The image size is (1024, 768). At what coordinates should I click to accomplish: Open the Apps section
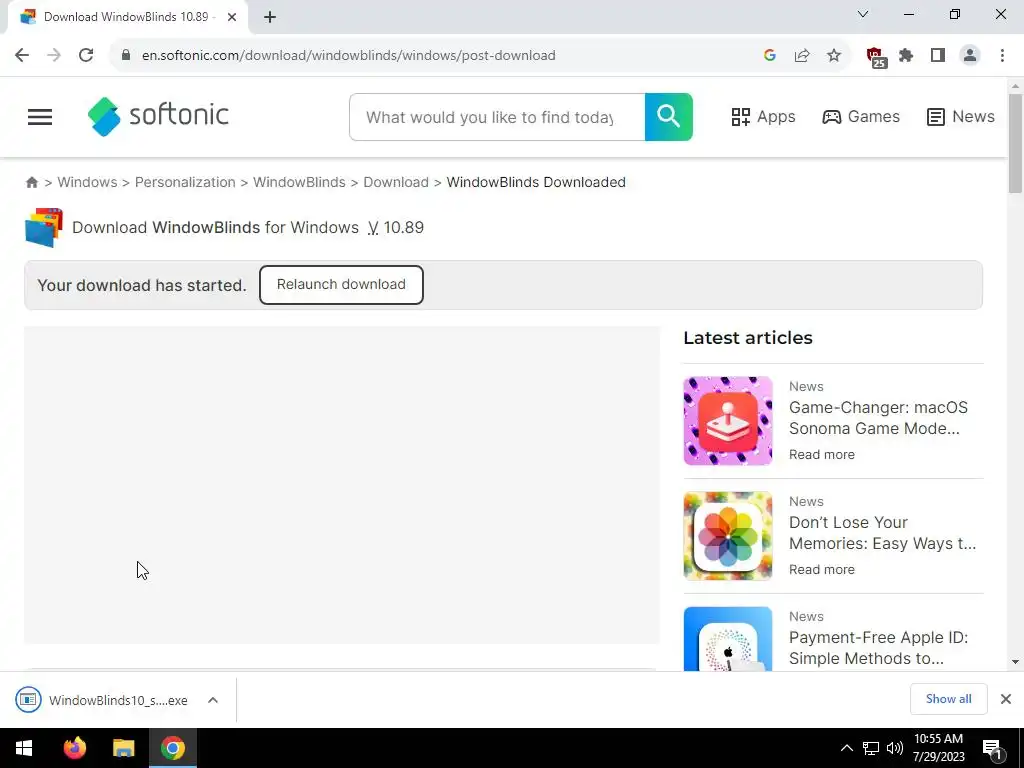763,117
